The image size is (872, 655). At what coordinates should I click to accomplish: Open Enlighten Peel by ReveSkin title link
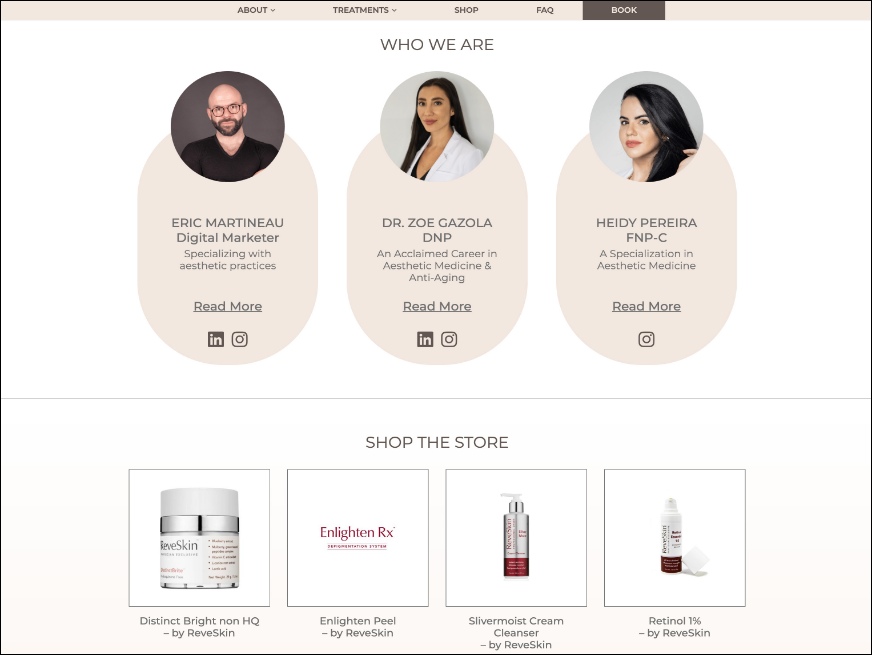(x=358, y=627)
